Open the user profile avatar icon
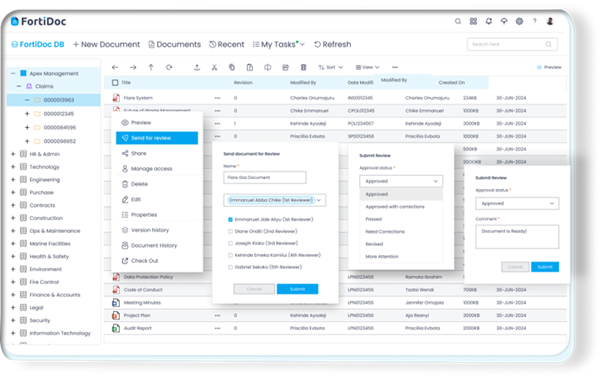The width and height of the screenshot is (602, 379). click(550, 22)
